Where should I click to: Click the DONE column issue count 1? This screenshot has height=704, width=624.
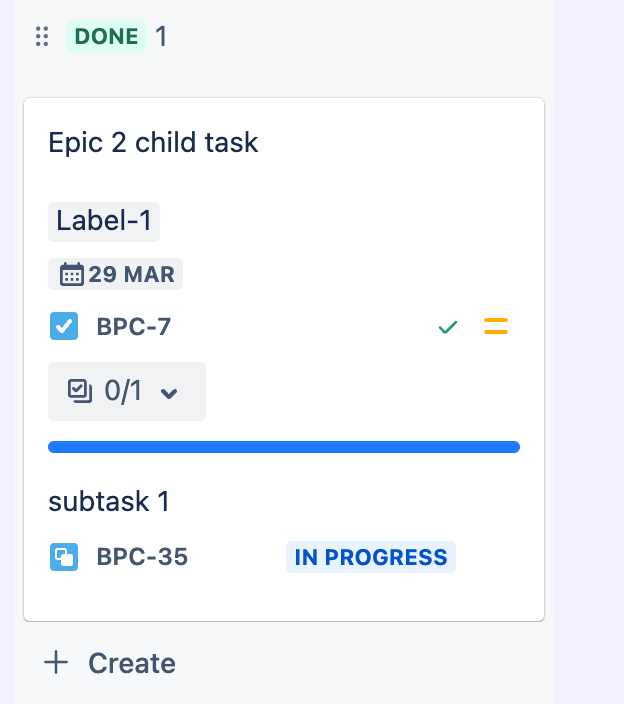161,36
